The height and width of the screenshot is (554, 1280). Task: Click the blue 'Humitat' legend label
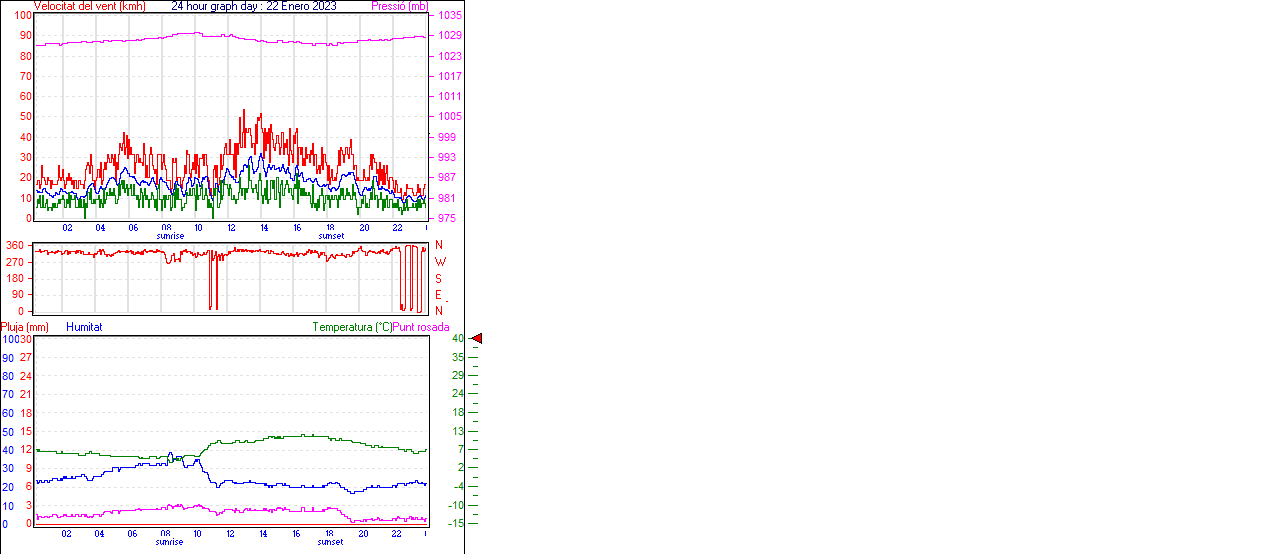tap(84, 327)
